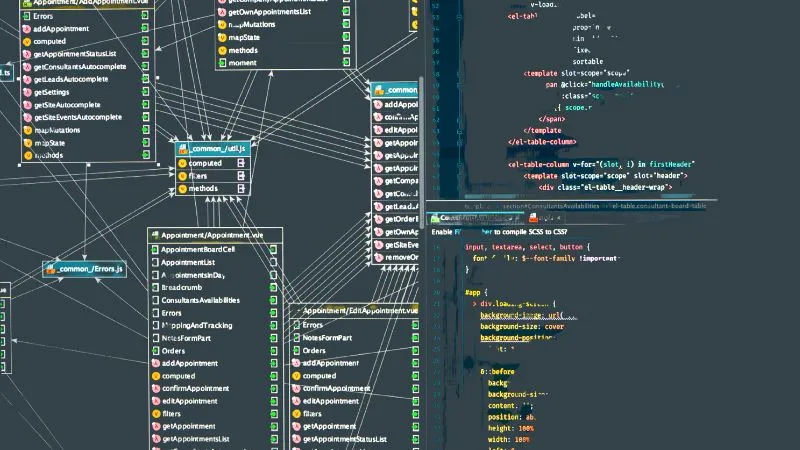Expand the folded div.loading CSS block arrow
The height and width of the screenshot is (450, 800).
472,303
